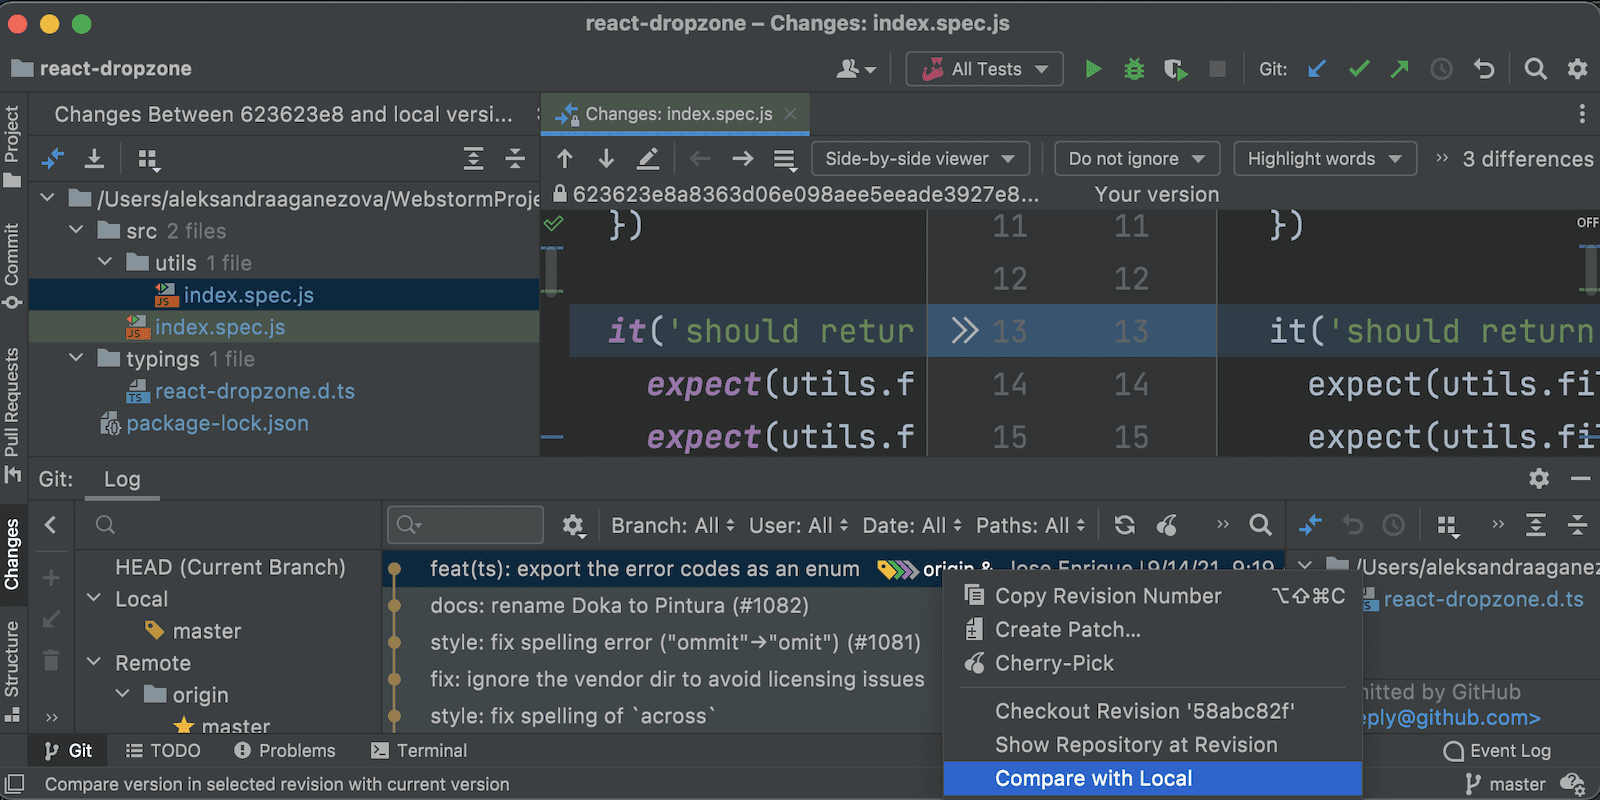
Task: Jump to source with pencil icon
Action: point(648,159)
